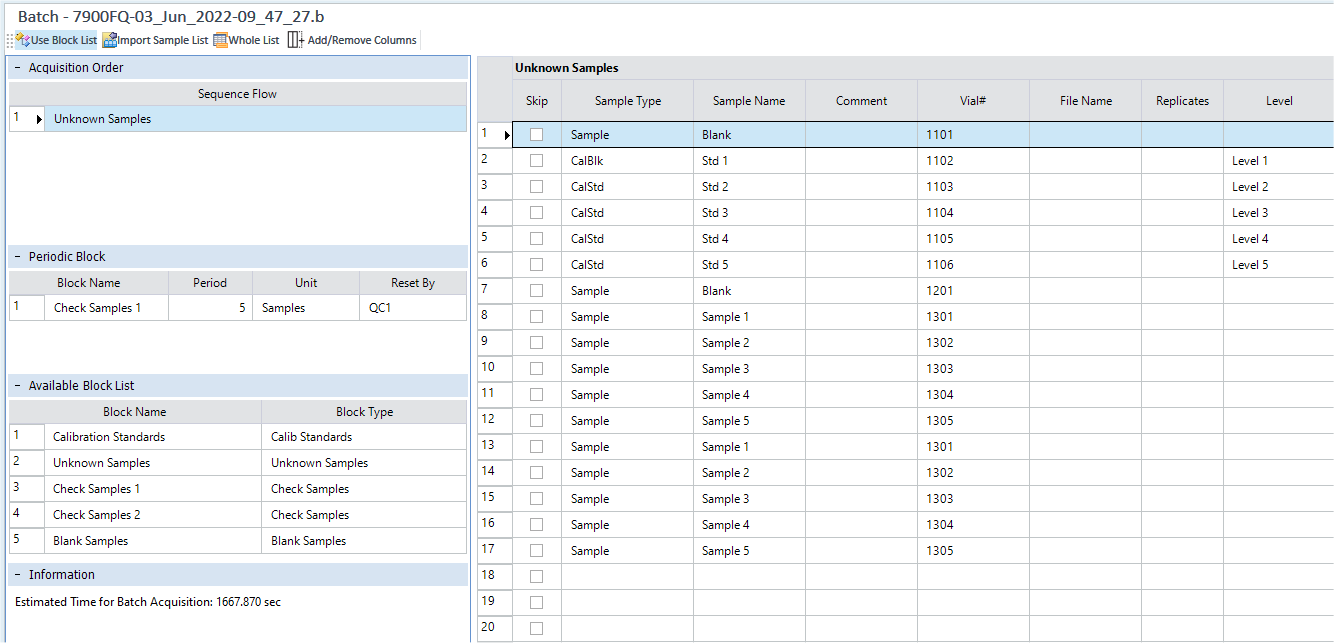Screen dimensions: 1334x643
Task: Click the Add/Remove Columns icon
Action: (295, 40)
